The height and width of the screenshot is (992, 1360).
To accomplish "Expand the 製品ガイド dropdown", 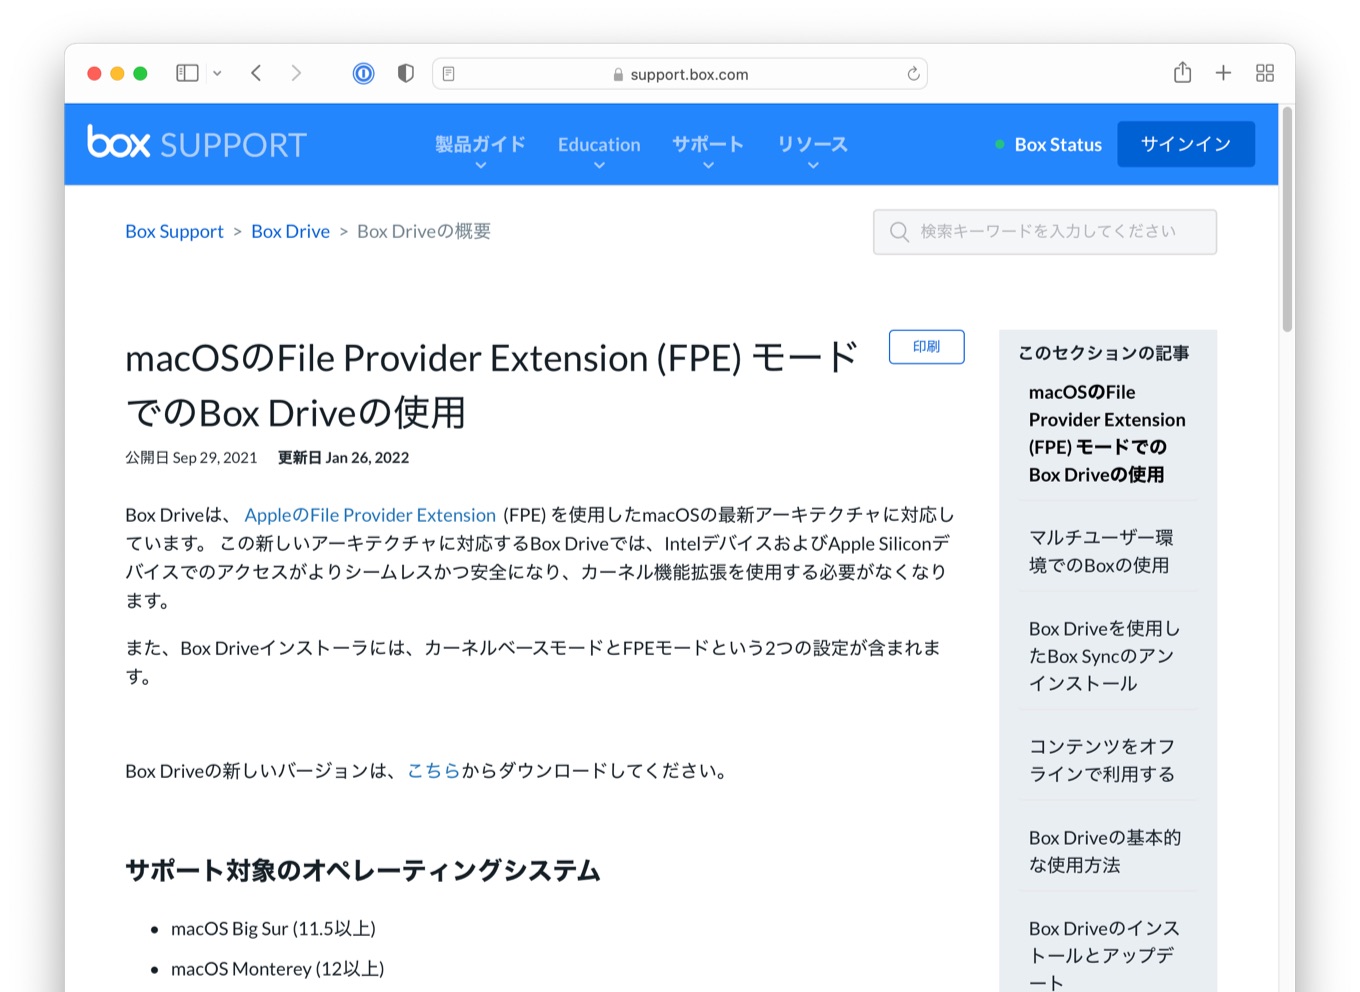I will (x=479, y=144).
